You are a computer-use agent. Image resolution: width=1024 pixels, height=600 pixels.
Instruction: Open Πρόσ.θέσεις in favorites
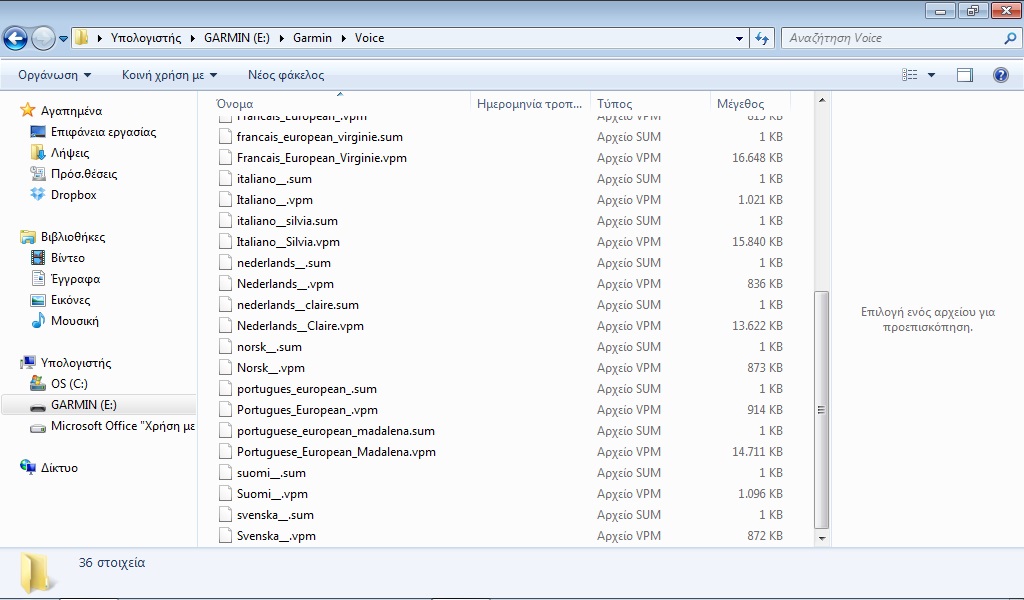point(74,174)
